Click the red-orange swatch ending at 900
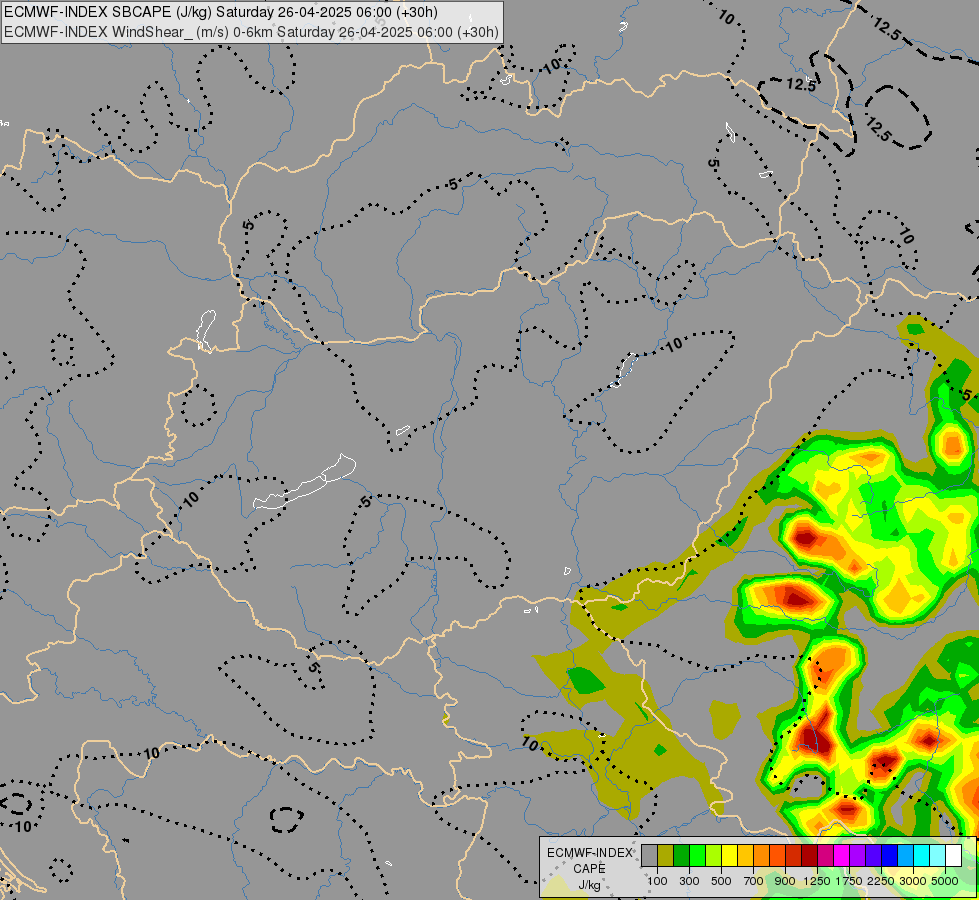Viewport: 979px width, 900px height. [778, 856]
